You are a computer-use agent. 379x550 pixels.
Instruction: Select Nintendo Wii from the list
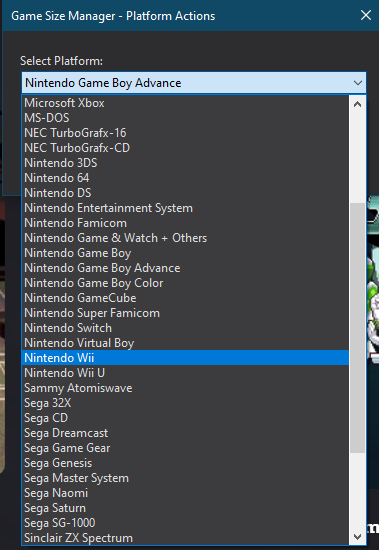coord(185,358)
